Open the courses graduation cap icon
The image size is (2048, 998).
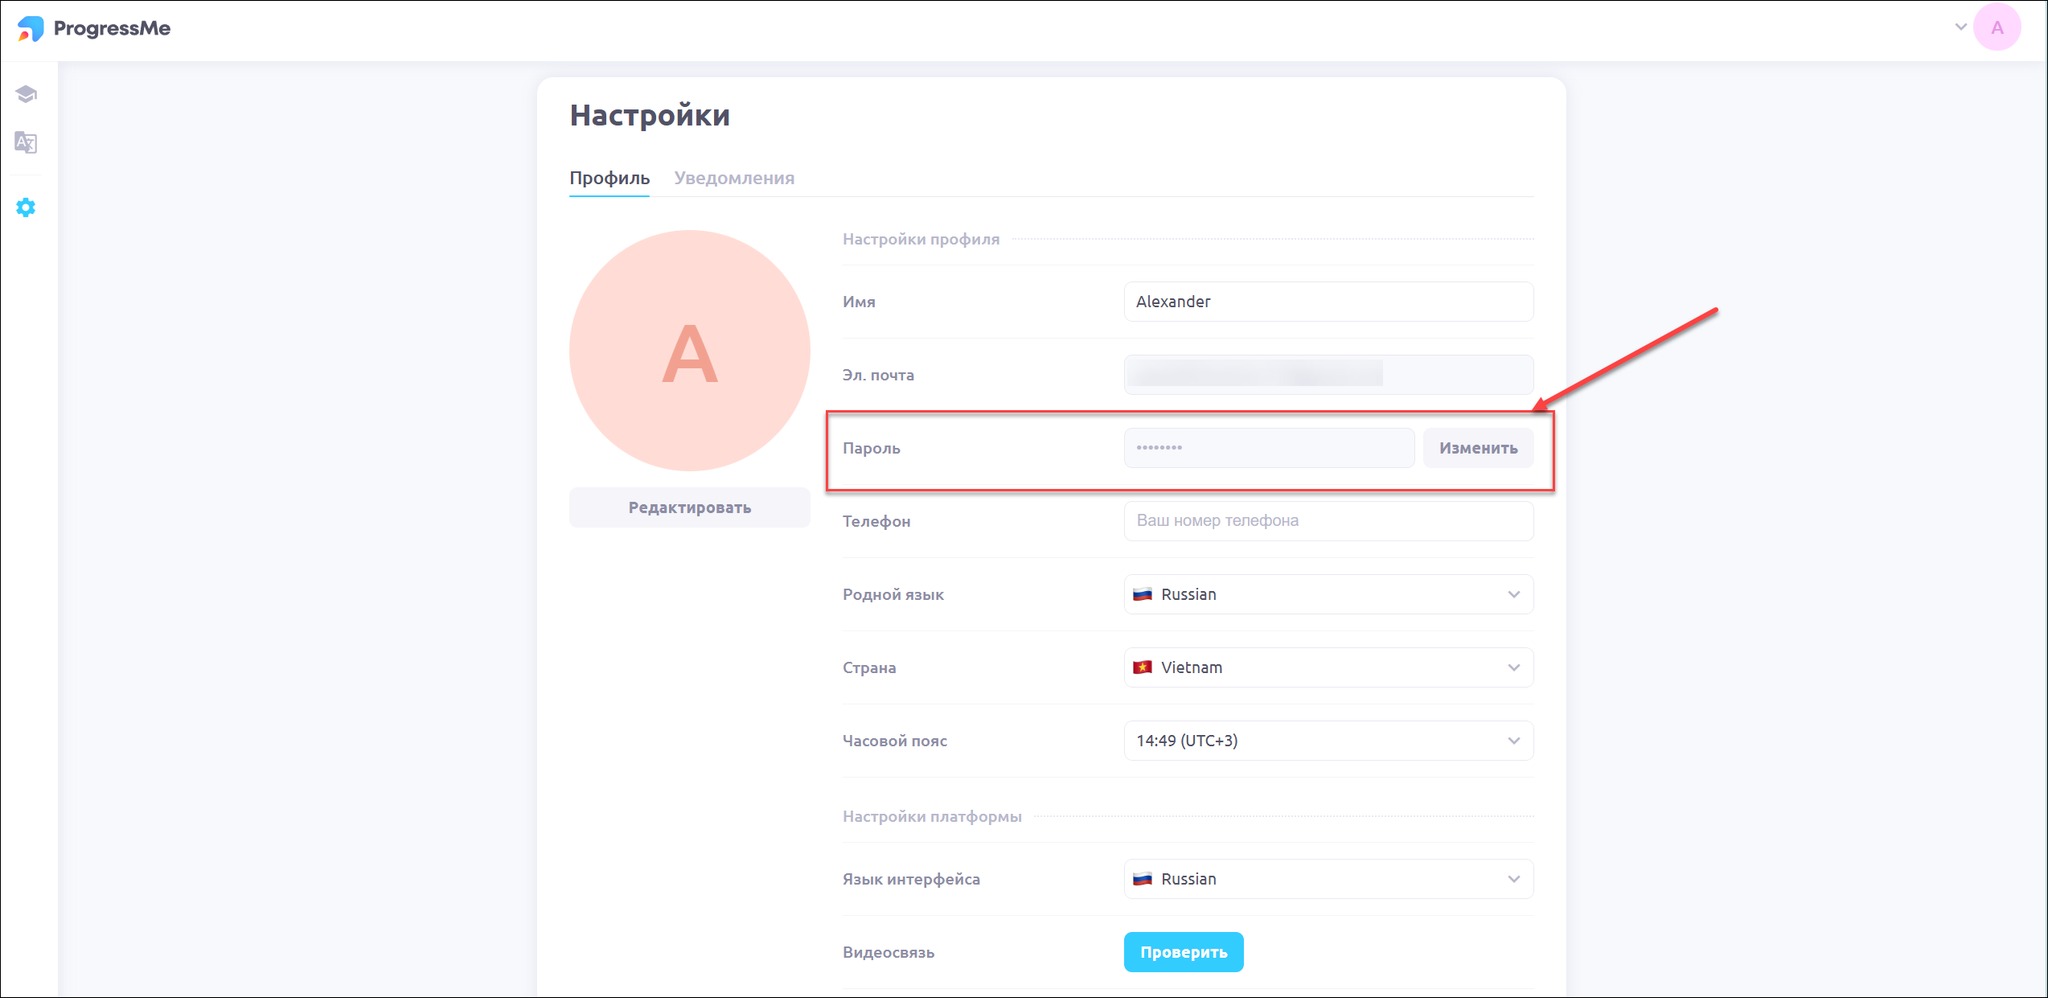click(x=26, y=94)
